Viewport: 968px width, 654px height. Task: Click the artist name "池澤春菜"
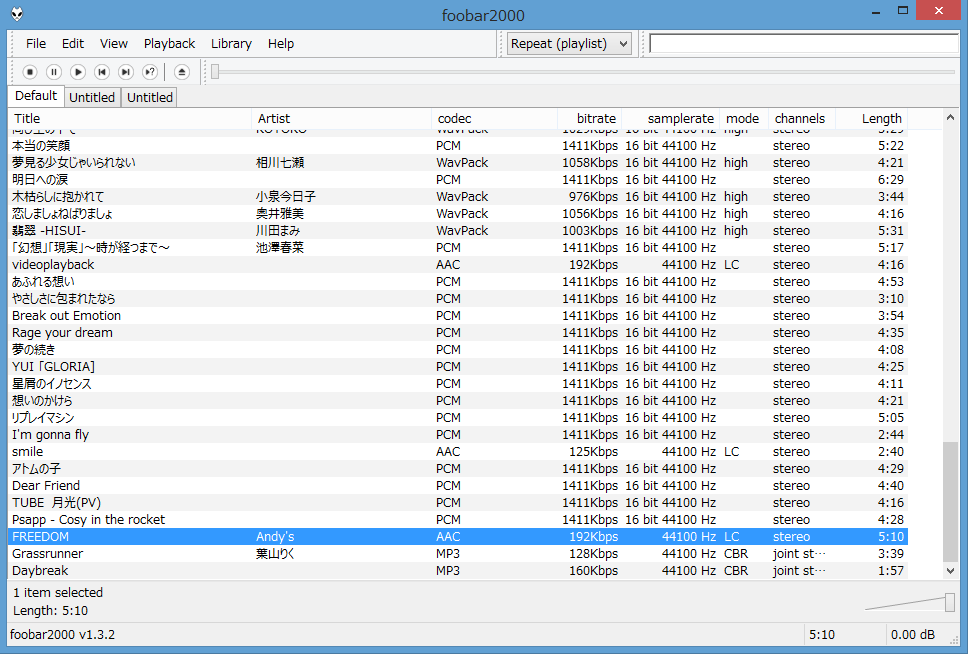pyautogui.click(x=280, y=248)
